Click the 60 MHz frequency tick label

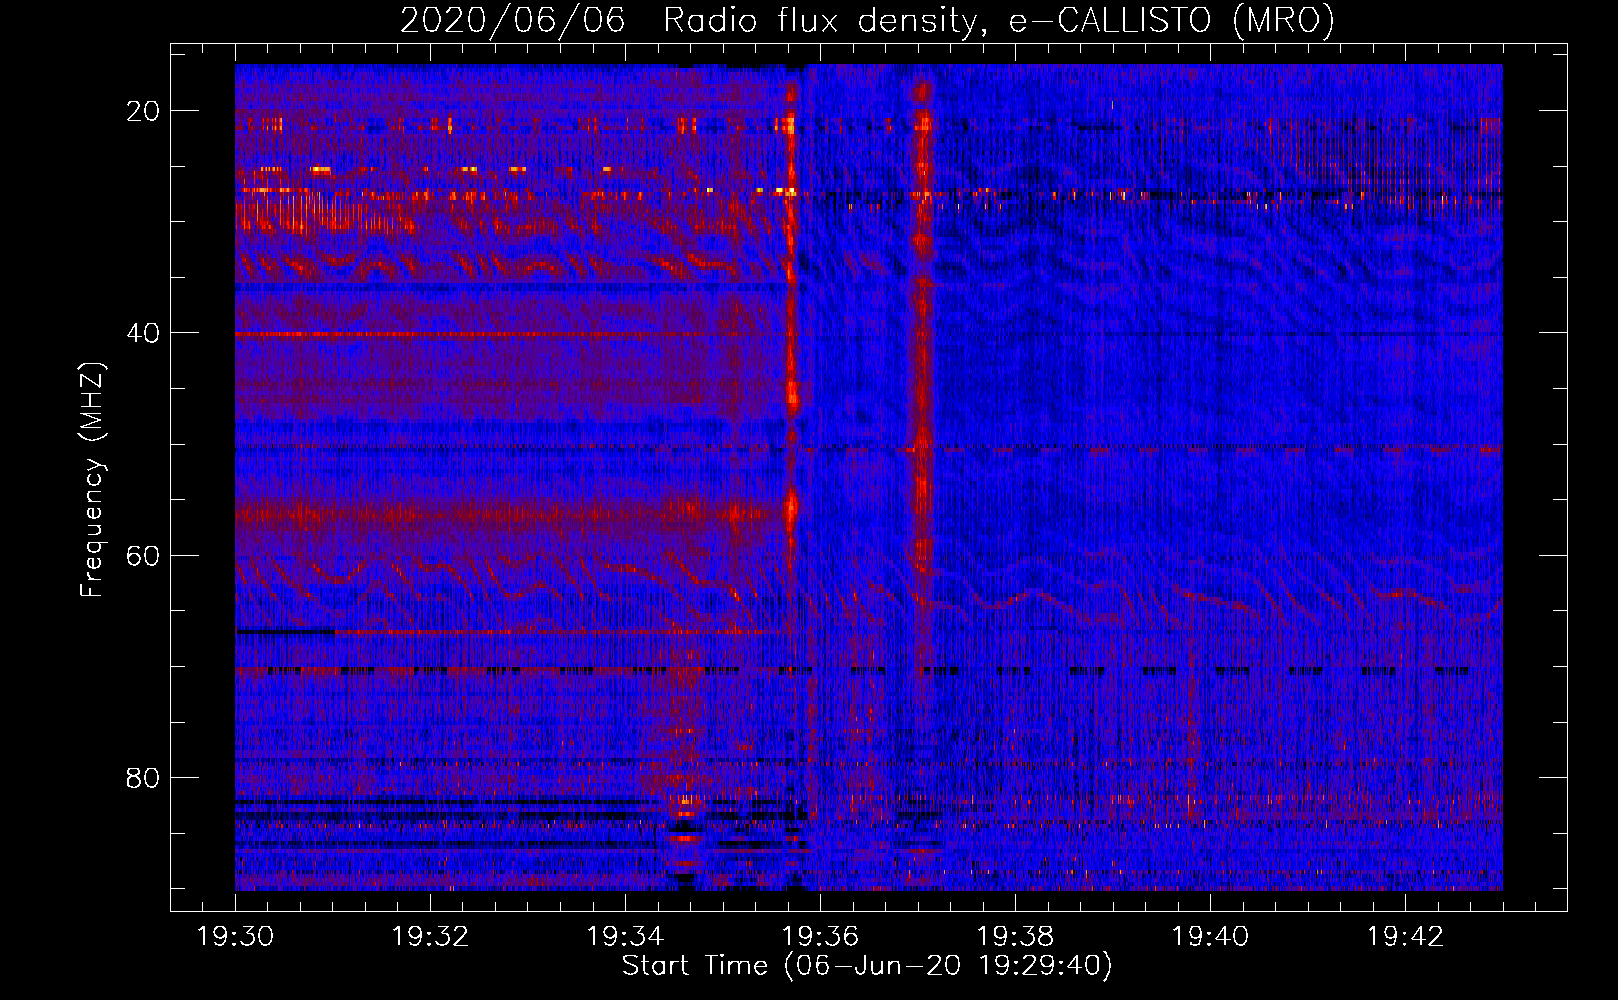click(144, 555)
